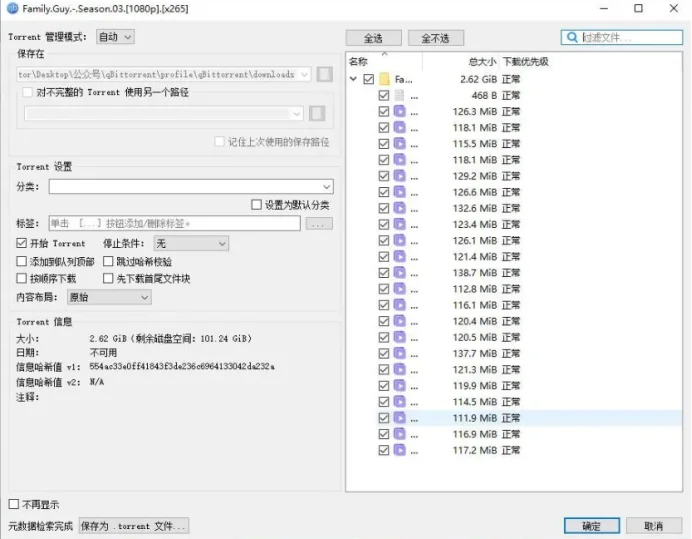Click the video file icon in the 129.2 MiB row
This screenshot has height=539, width=692.
(x=399, y=176)
